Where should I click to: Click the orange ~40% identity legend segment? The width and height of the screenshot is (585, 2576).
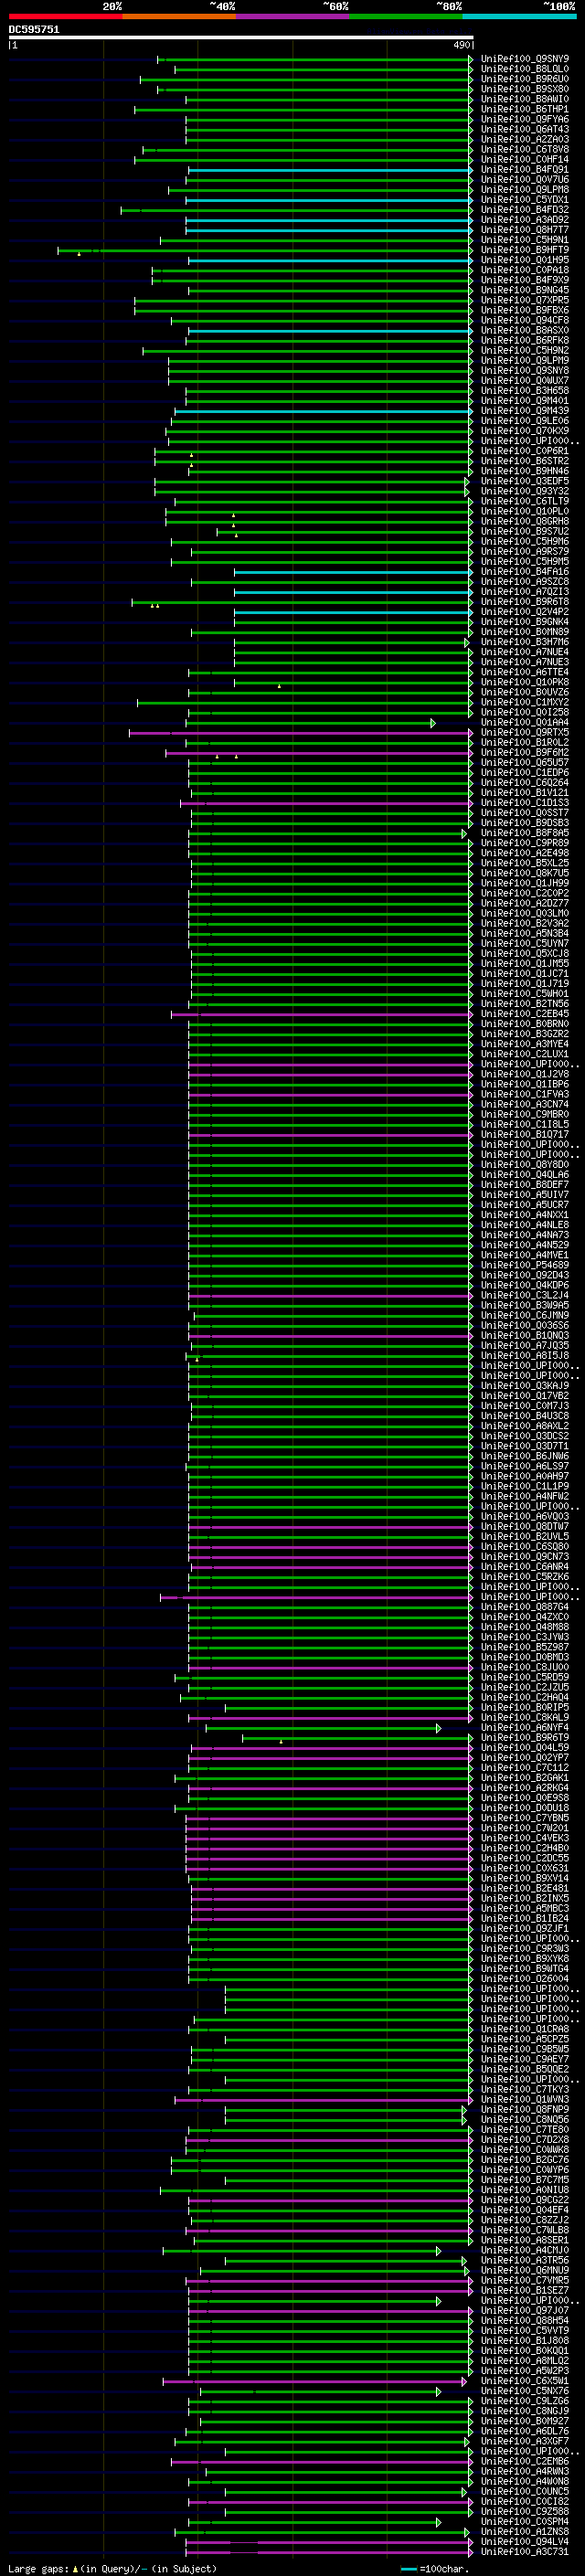point(179,16)
